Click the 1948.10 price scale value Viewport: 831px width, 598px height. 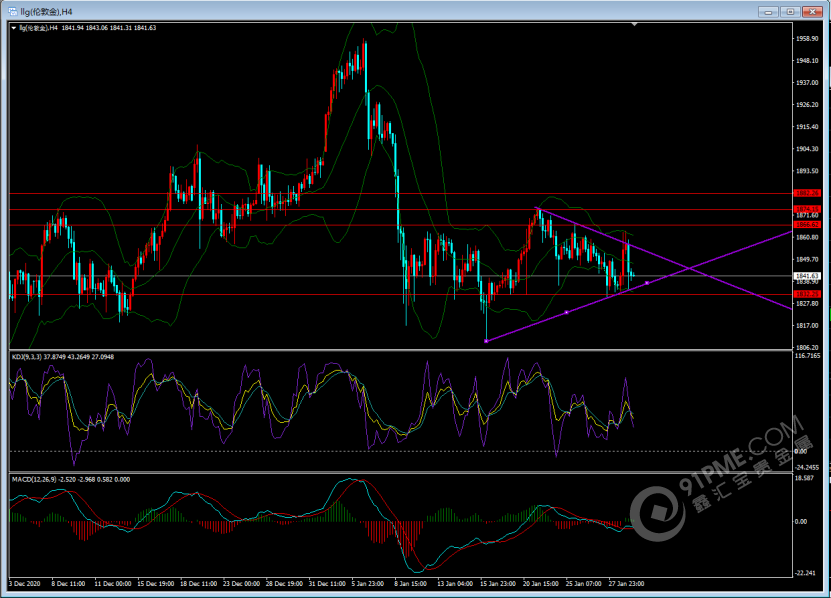[x=807, y=61]
